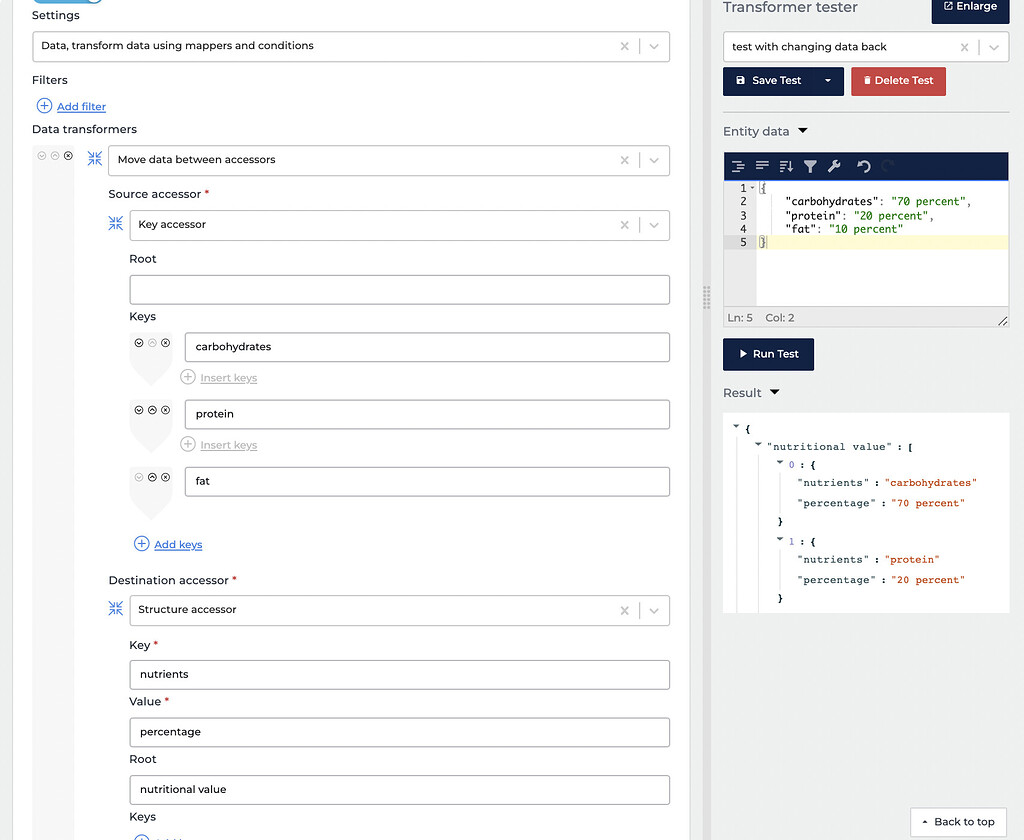The height and width of the screenshot is (840, 1024).
Task: Collapse the Key accessor section
Action: point(116,223)
